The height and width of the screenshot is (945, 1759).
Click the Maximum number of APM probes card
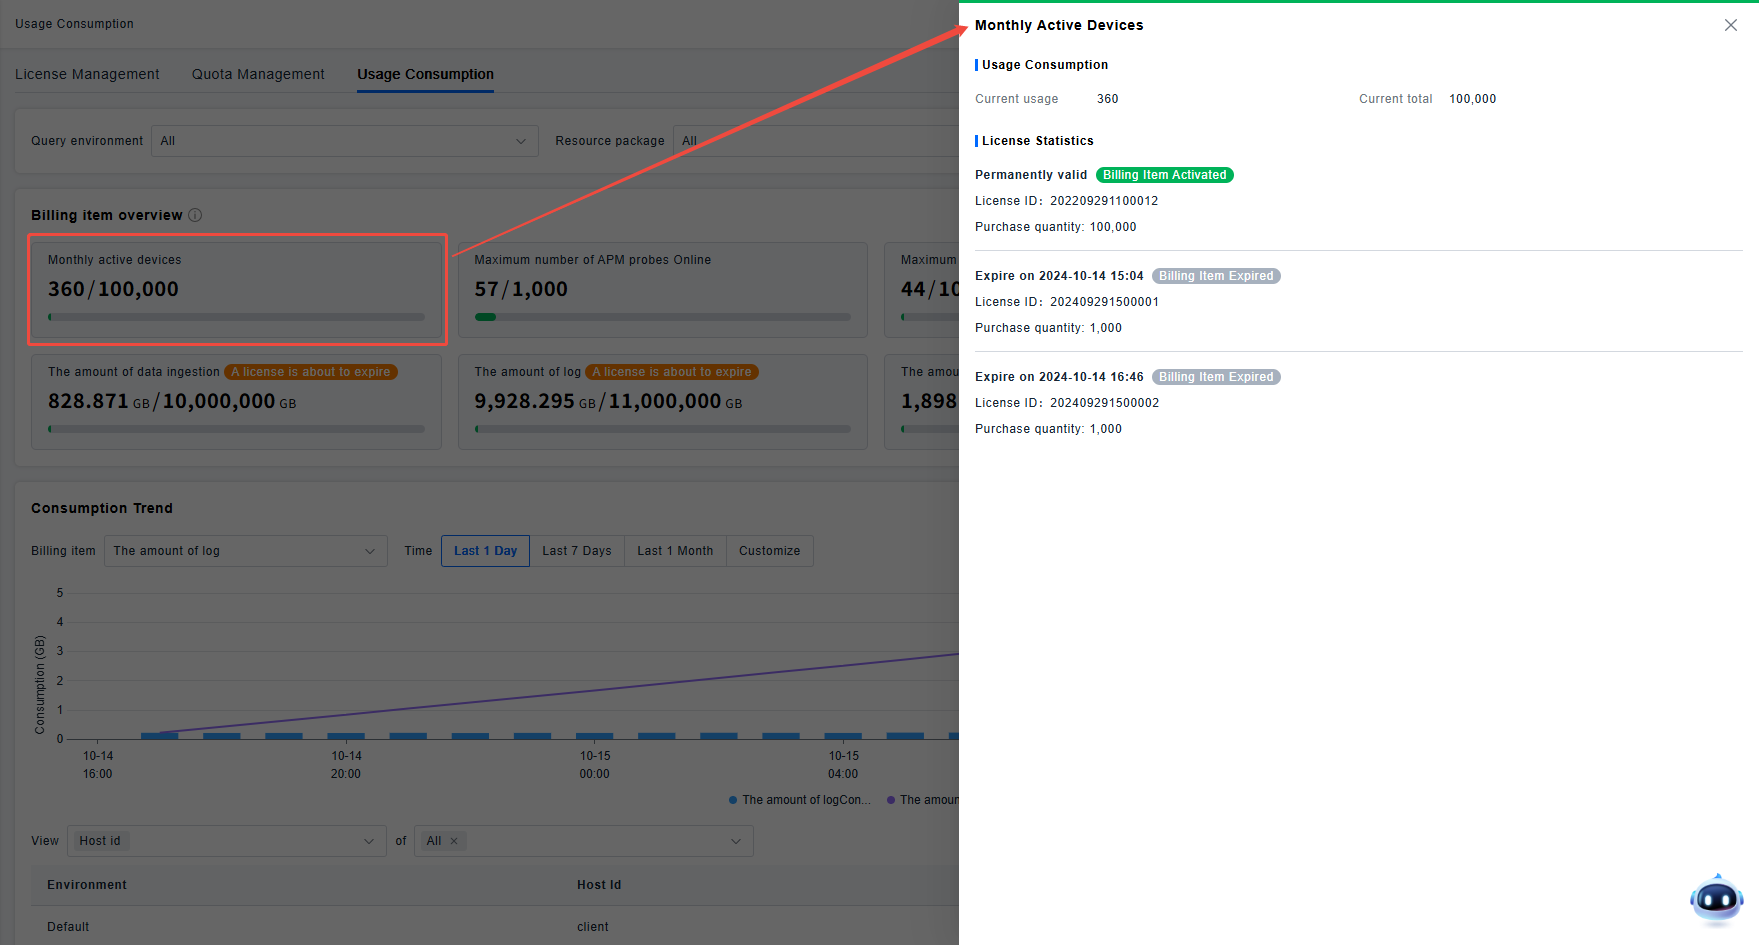(x=662, y=289)
